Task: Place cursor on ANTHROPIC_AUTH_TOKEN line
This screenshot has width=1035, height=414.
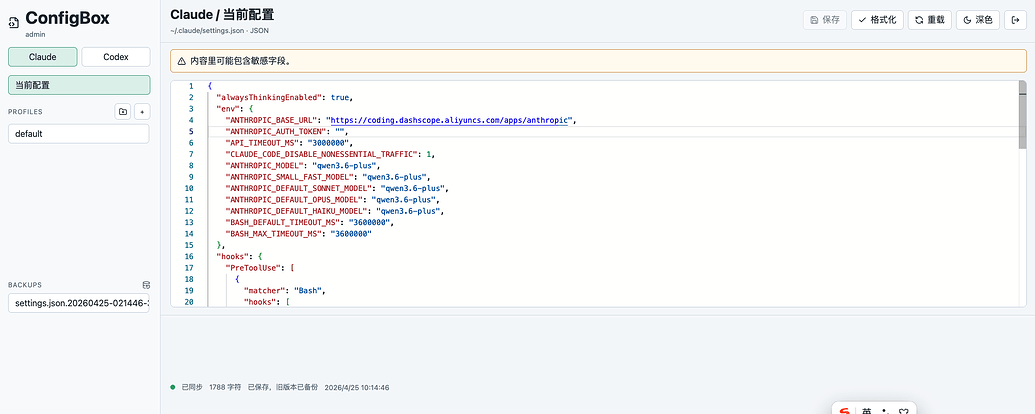Action: point(286,131)
